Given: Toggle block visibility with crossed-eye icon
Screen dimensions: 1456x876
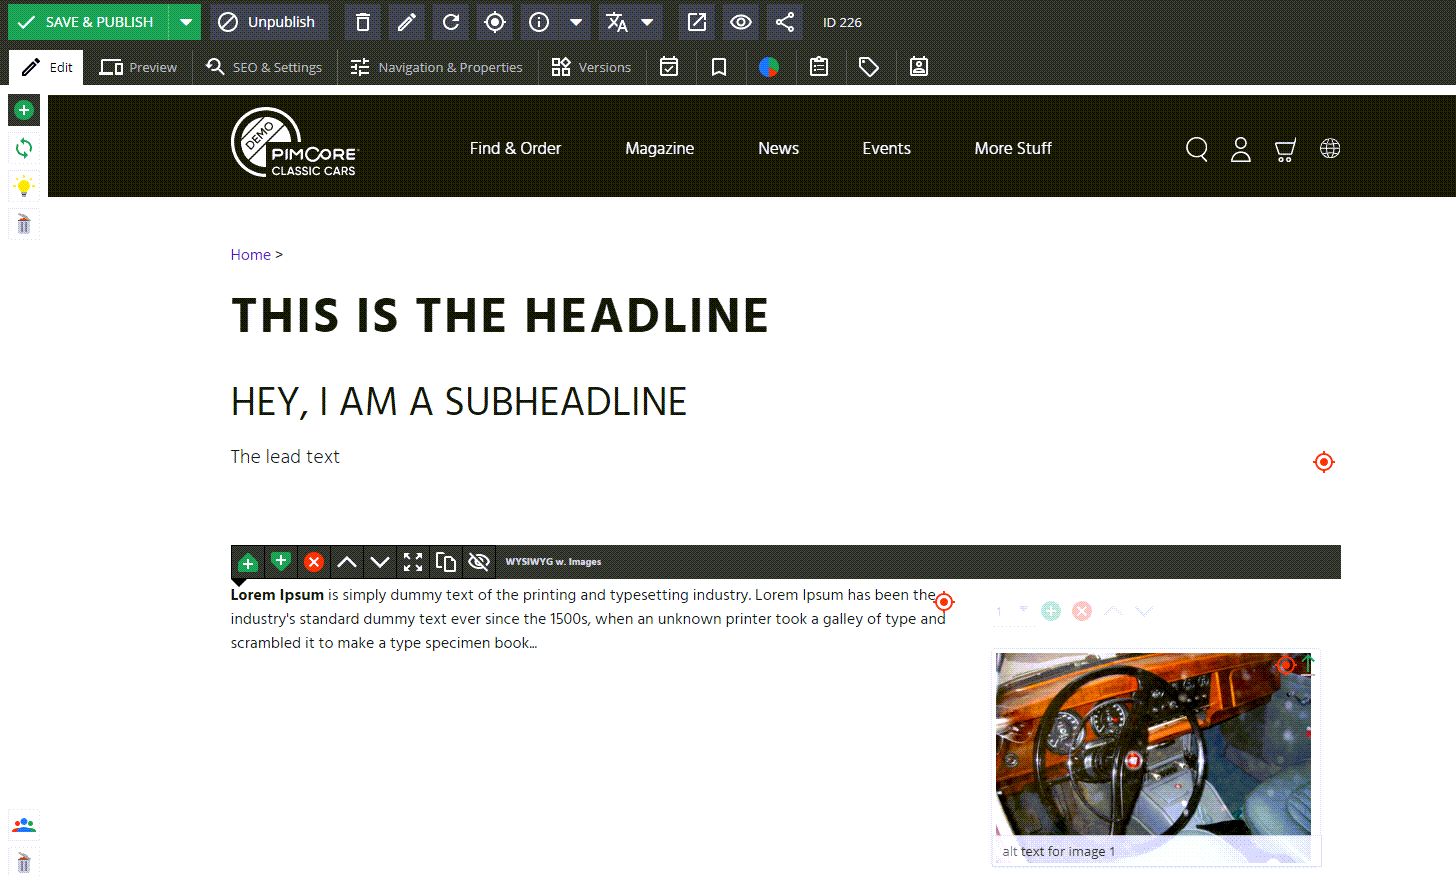Looking at the screenshot, I should [479, 562].
